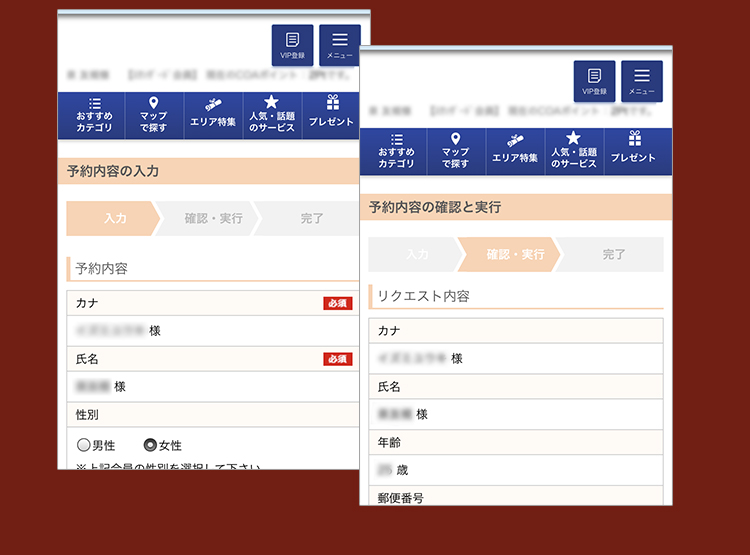Open プレゼント on the 確認と実行 page
The height and width of the screenshot is (555, 750).
click(633, 152)
